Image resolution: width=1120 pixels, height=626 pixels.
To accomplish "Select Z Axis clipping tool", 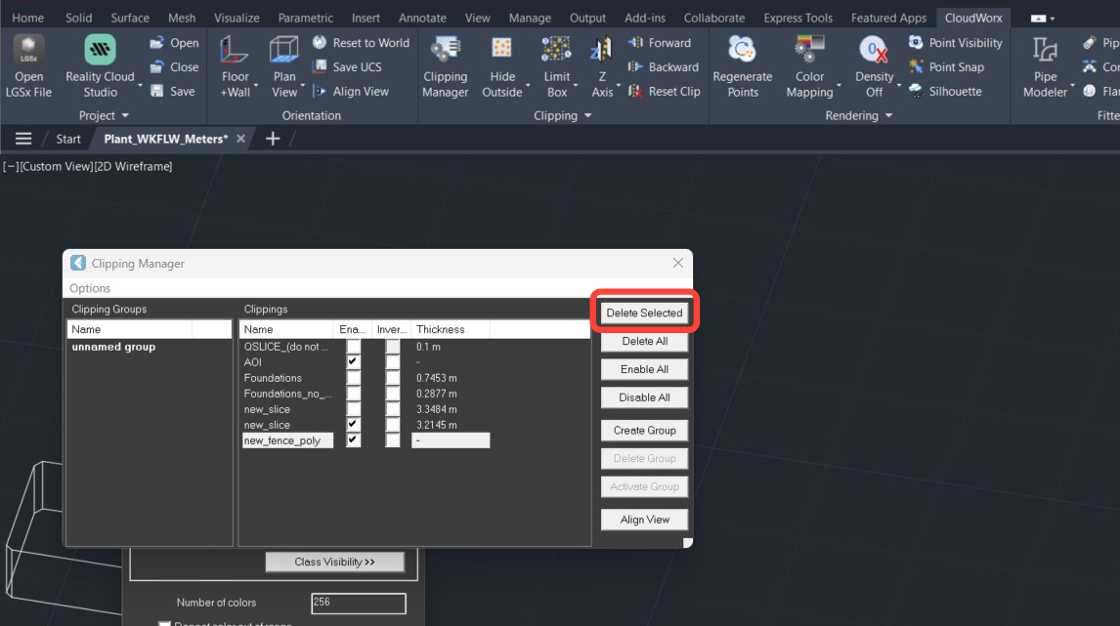I will coord(601,66).
